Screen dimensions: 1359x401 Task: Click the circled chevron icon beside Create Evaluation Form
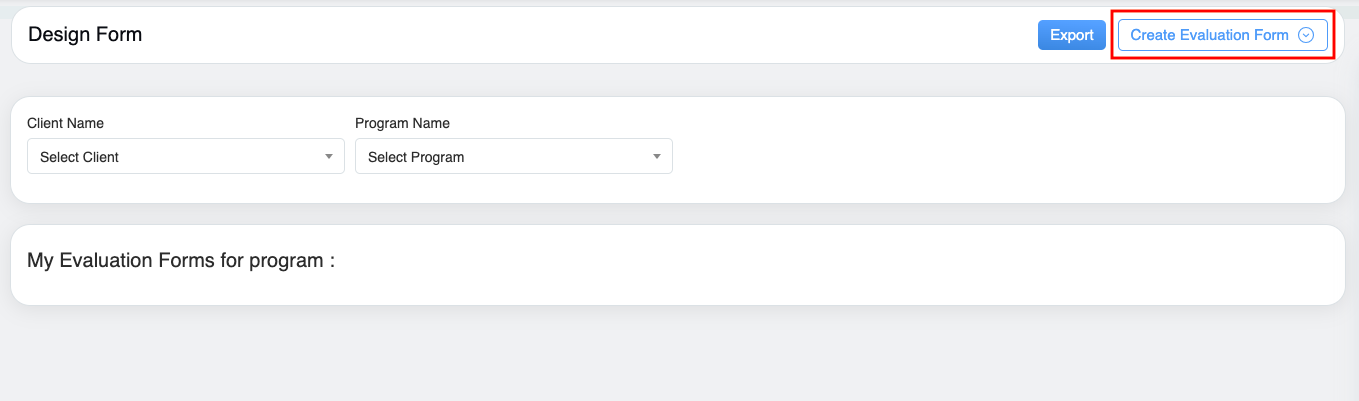[x=1305, y=35]
